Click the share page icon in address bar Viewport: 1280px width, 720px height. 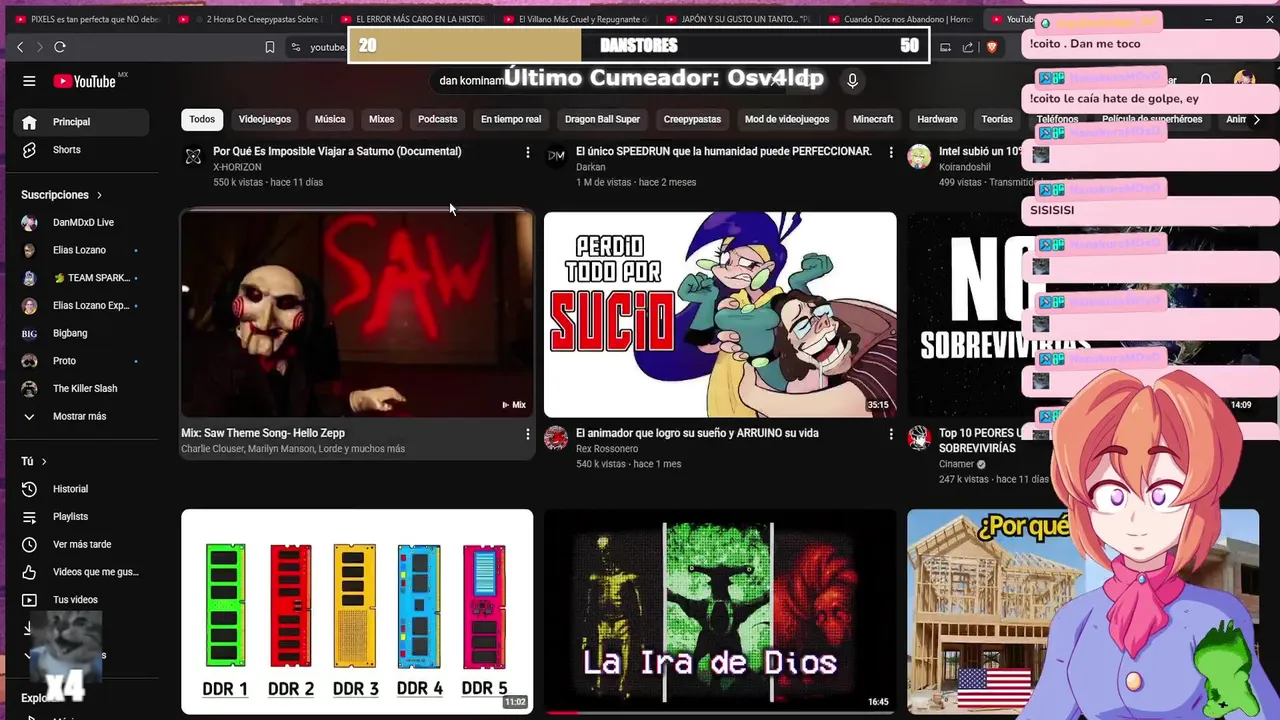click(968, 47)
